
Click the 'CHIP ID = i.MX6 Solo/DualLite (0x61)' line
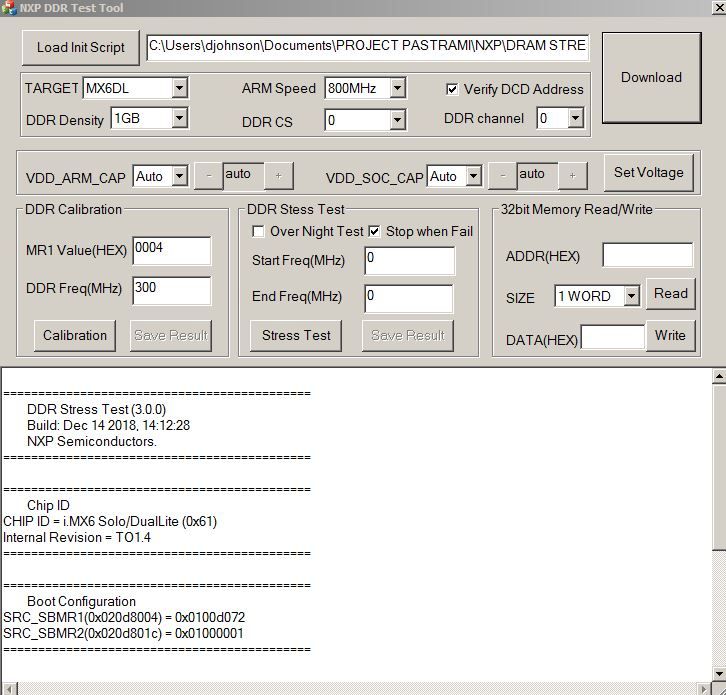click(x=110, y=521)
